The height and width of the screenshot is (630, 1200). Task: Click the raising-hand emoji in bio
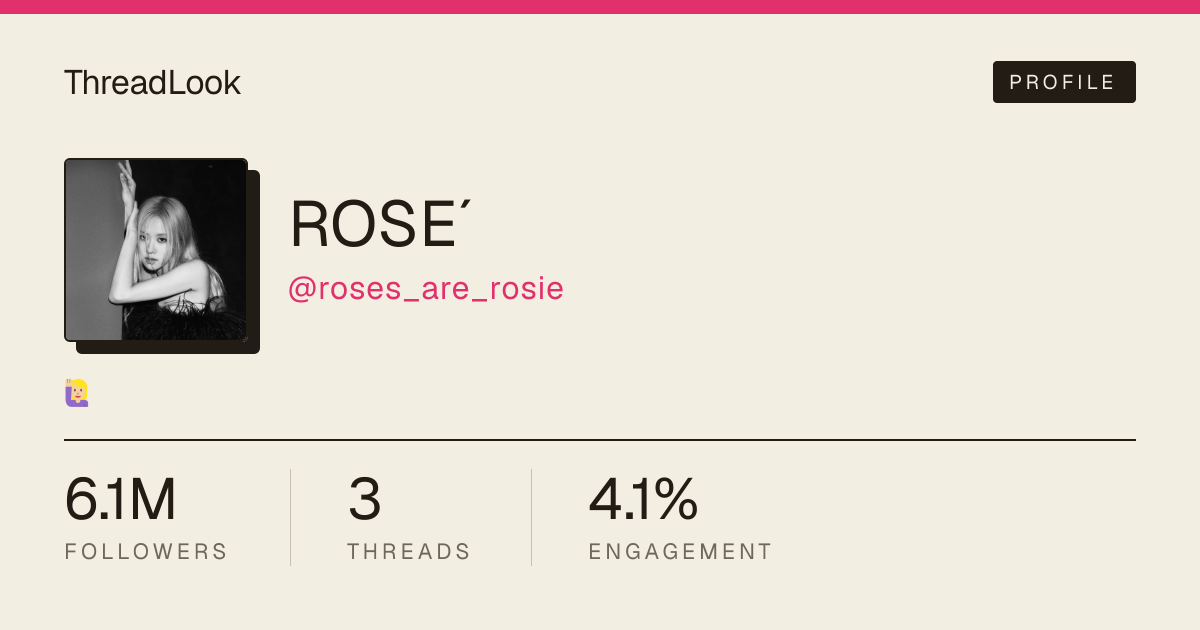(x=77, y=393)
